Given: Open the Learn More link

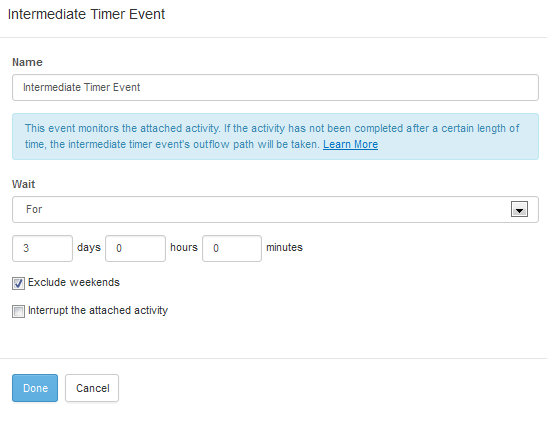Looking at the screenshot, I should pos(350,144).
